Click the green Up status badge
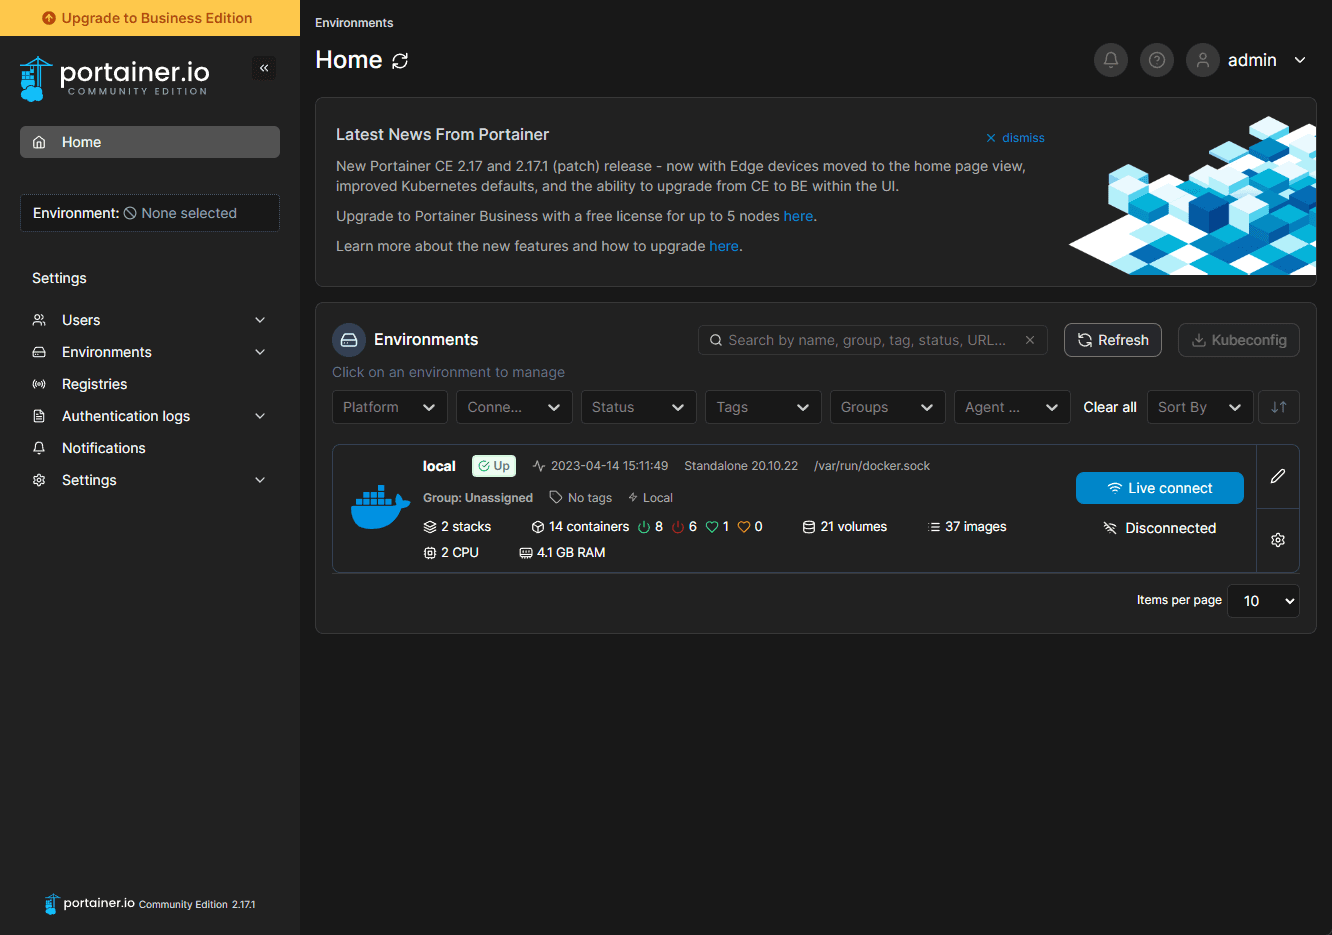The width and height of the screenshot is (1332, 935). 494,466
